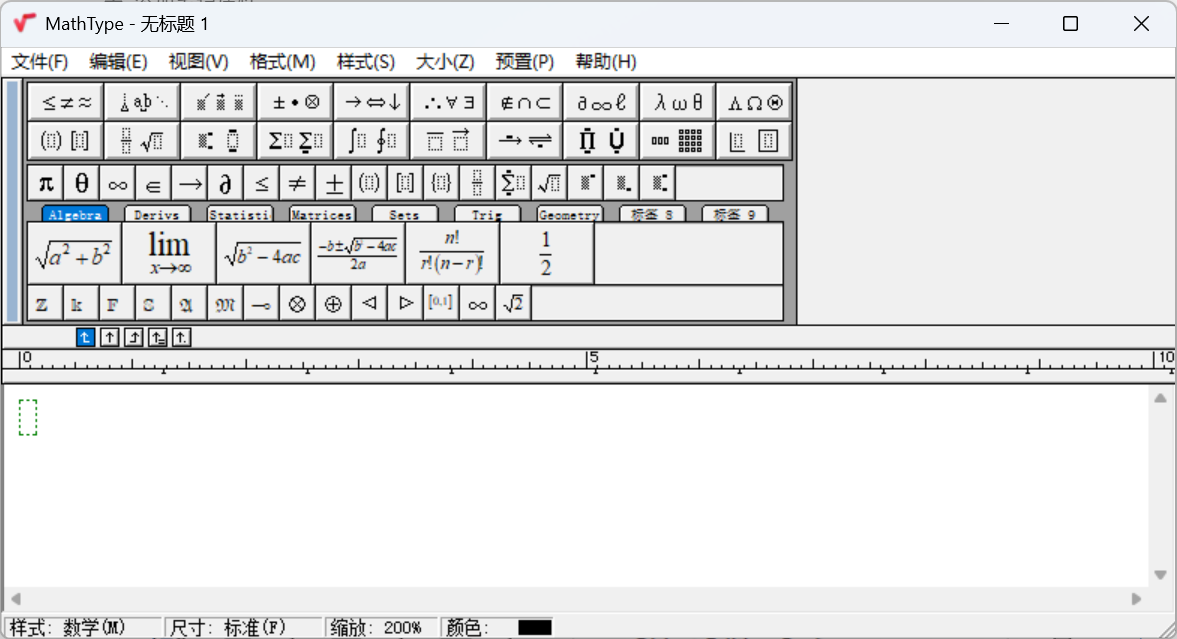The image size is (1177, 639).
Task: Insert the pi symbol from small bar
Action: pyautogui.click(x=46, y=183)
